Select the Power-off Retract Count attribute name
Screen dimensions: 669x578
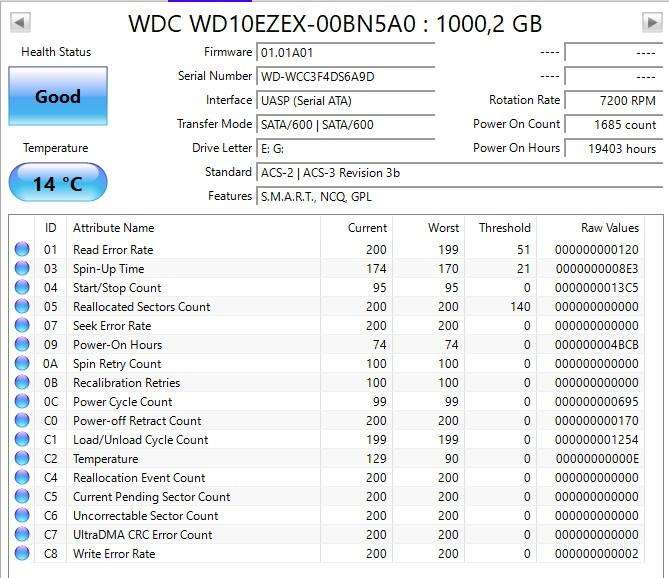(x=137, y=421)
